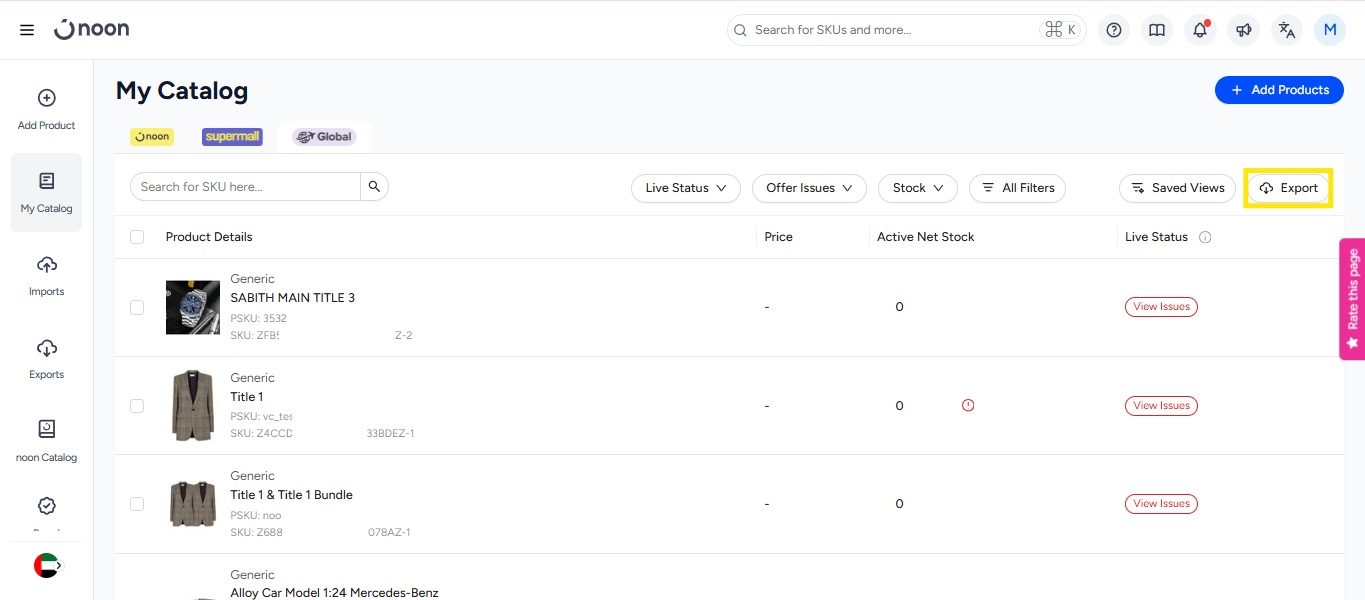Expand the Live Status filter dropdown
This screenshot has width=1365, height=600.
685,188
